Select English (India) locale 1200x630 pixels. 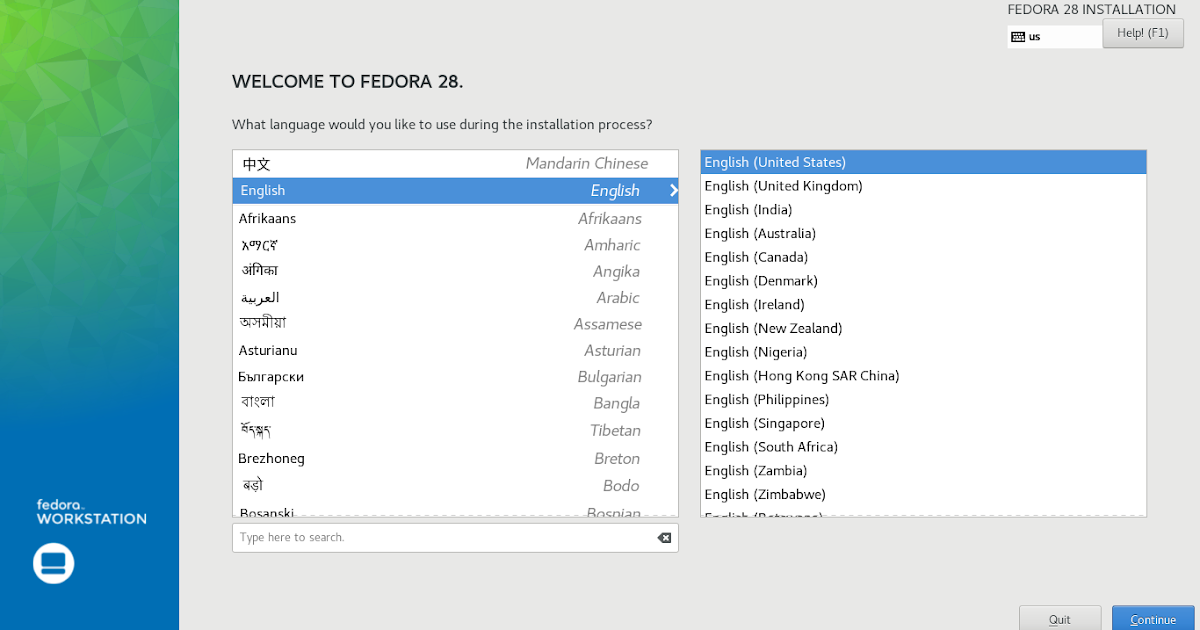[x=923, y=210]
